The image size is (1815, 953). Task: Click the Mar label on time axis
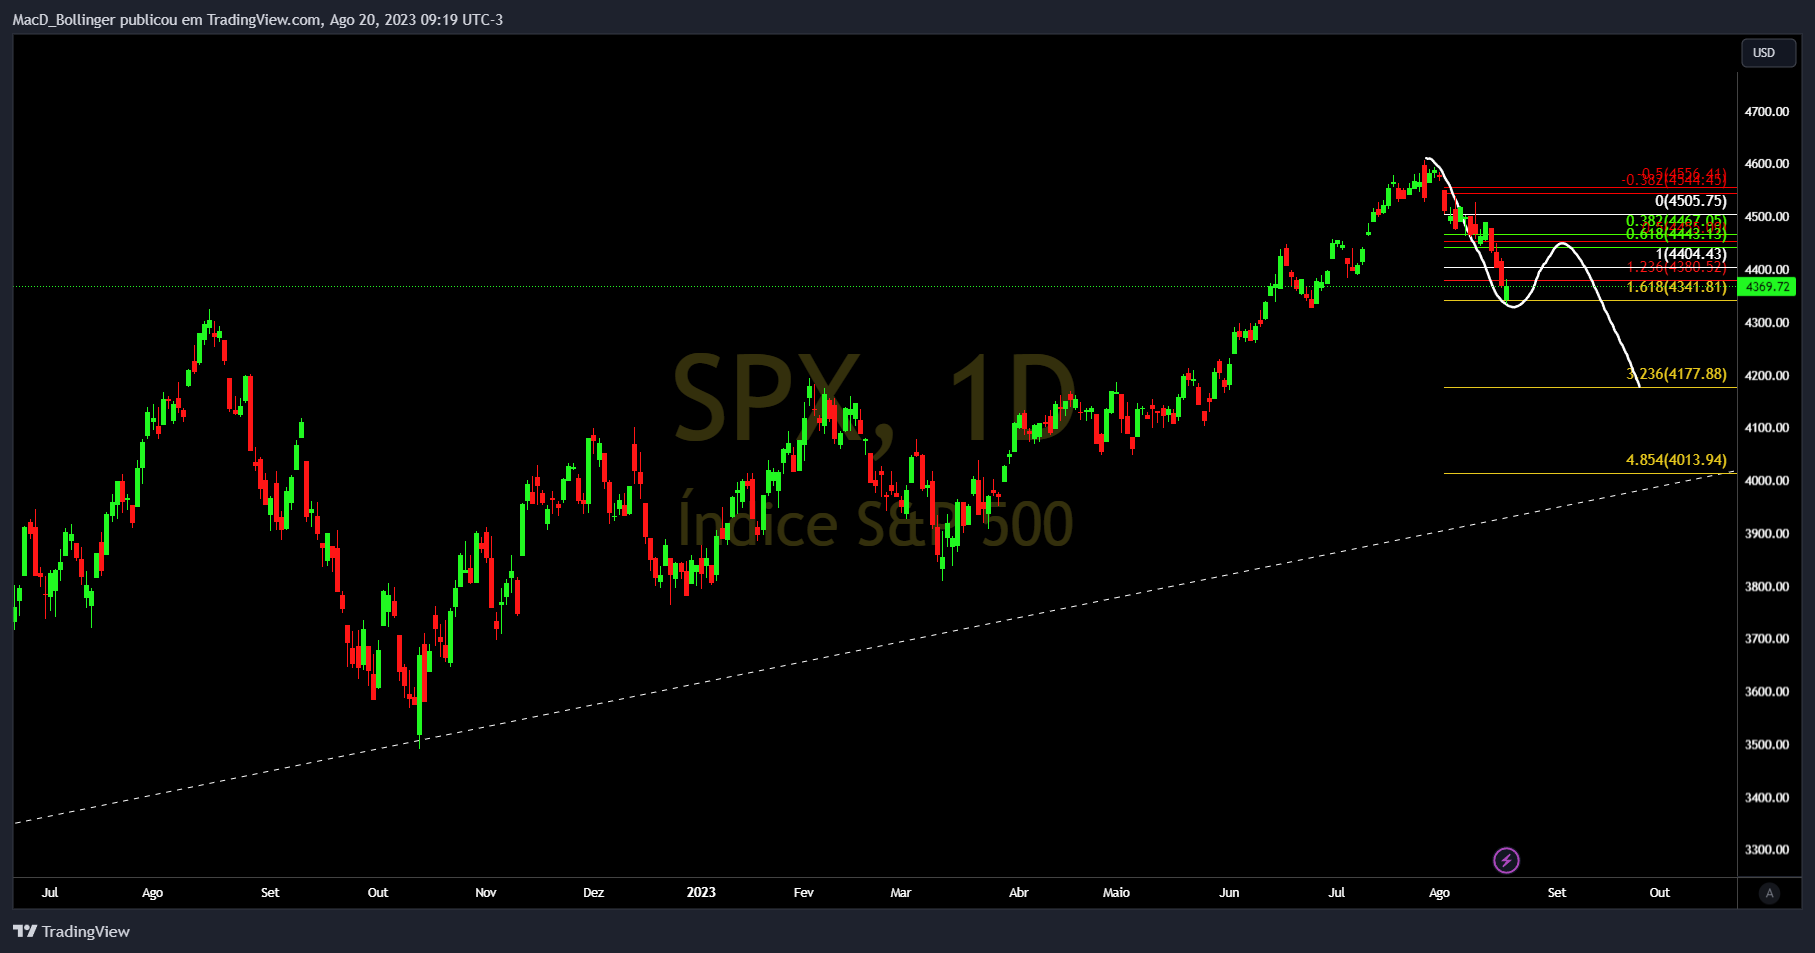901,893
